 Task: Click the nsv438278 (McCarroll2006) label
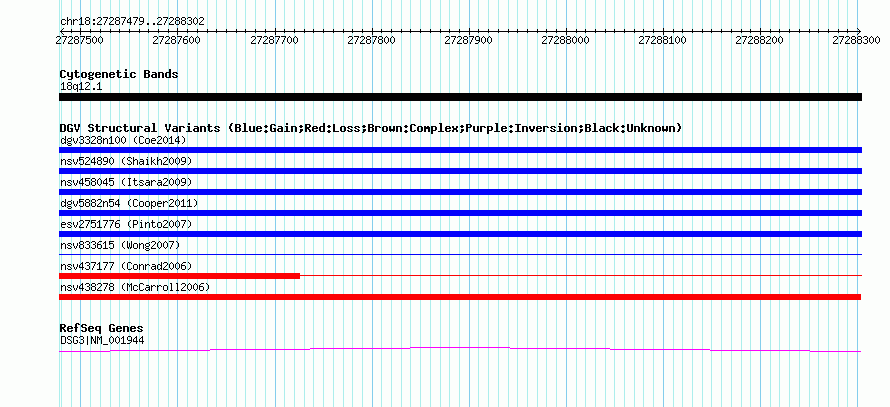pyautogui.click(x=135, y=287)
